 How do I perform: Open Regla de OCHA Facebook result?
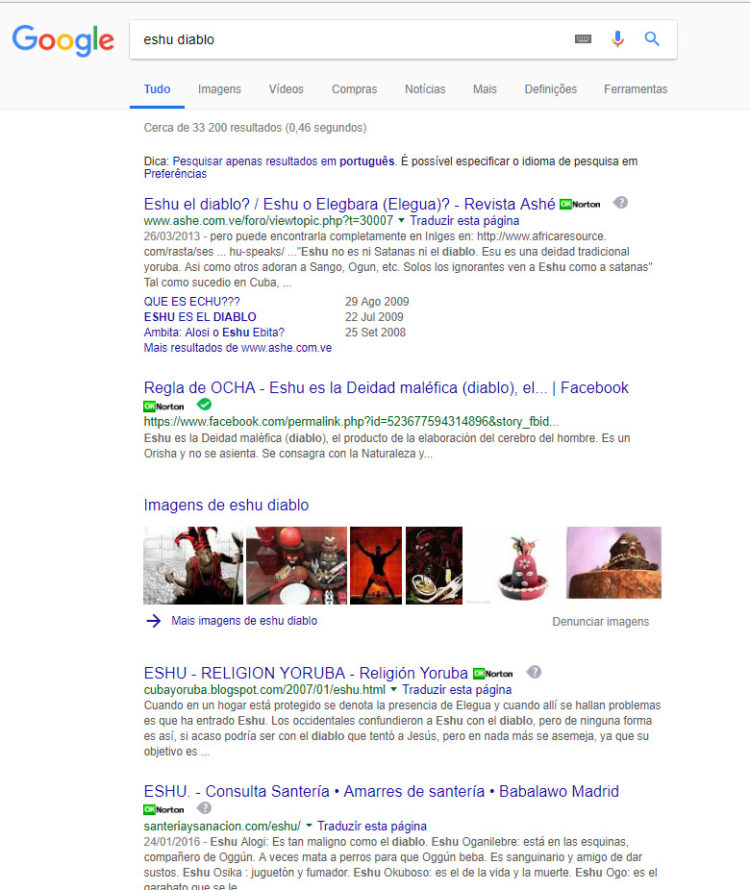[x=386, y=388]
